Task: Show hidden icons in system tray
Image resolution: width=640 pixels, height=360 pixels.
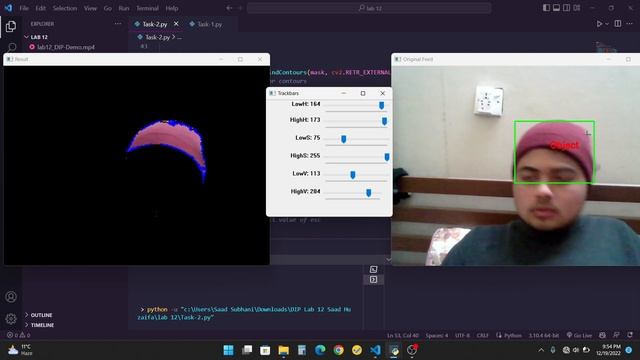Action: click(541, 350)
